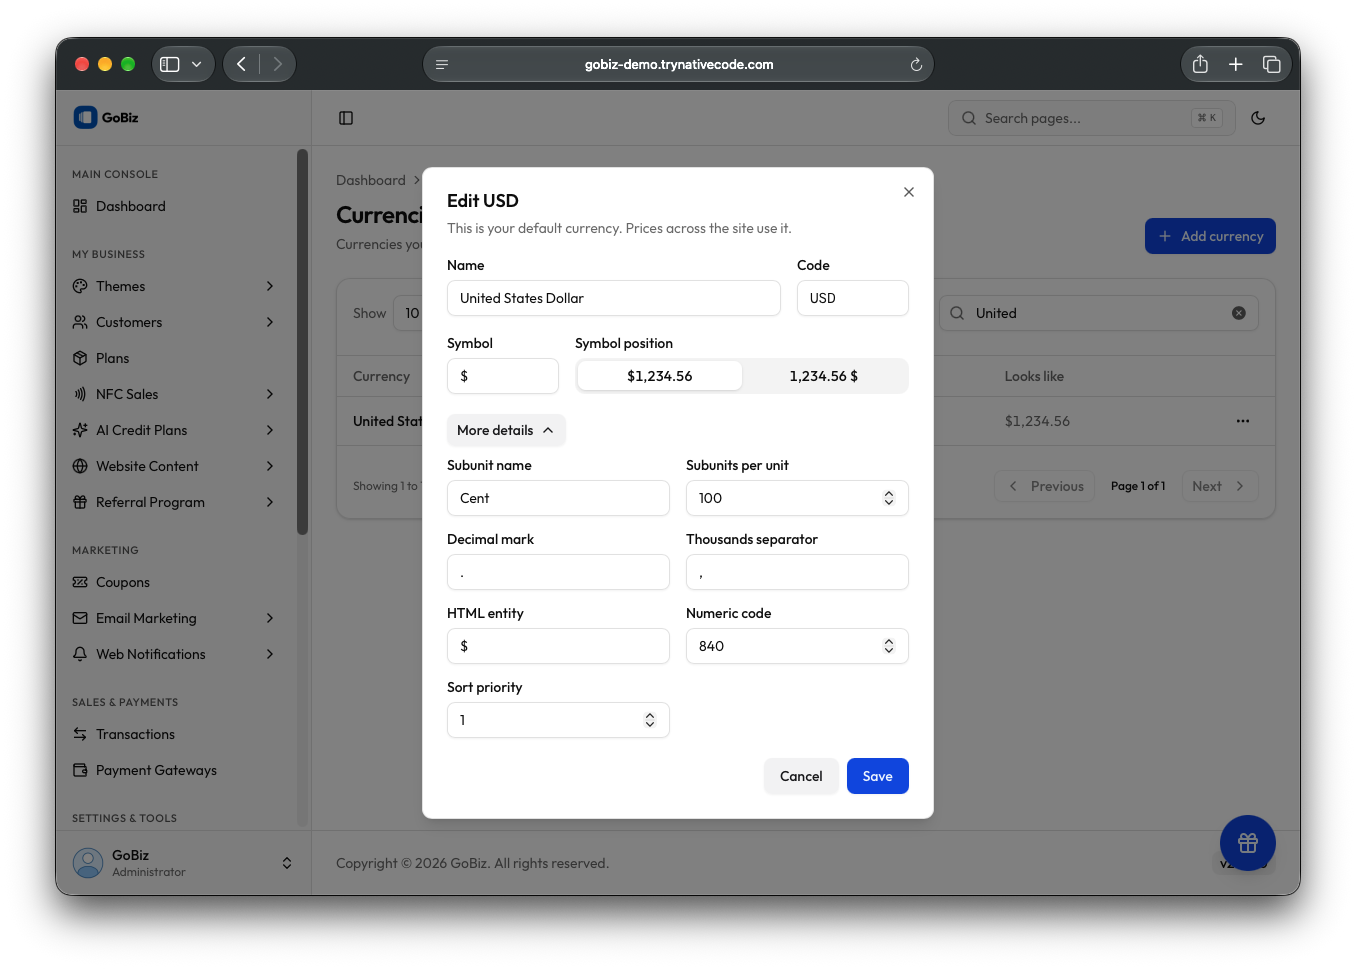This screenshot has width=1356, height=969.
Task: Open row actions menu for United States Dollar
Action: pos(1242,421)
